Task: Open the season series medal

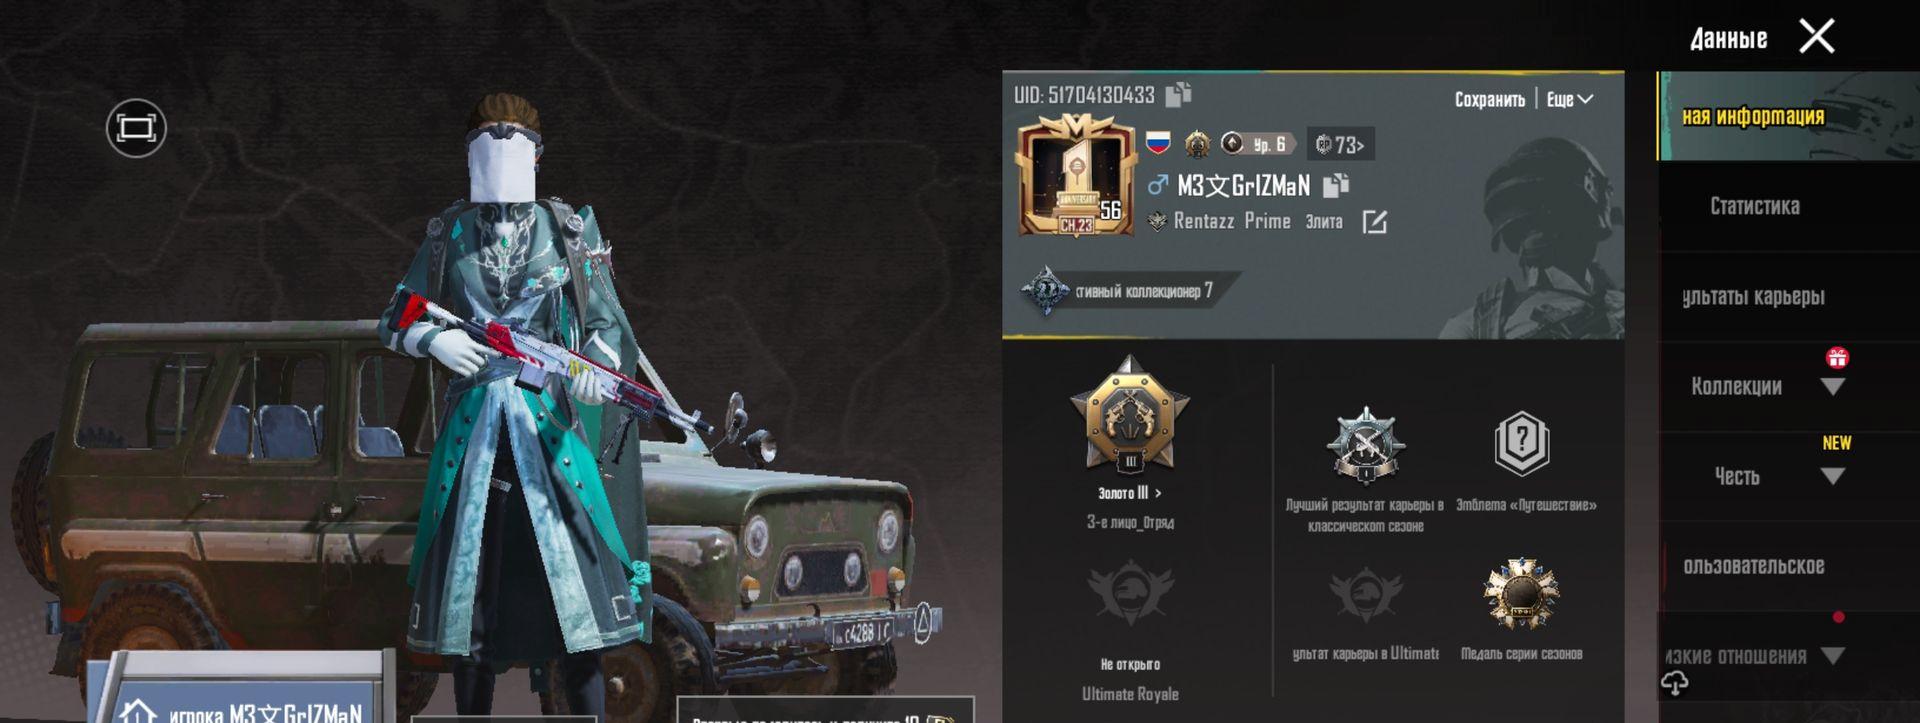Action: click(1521, 594)
